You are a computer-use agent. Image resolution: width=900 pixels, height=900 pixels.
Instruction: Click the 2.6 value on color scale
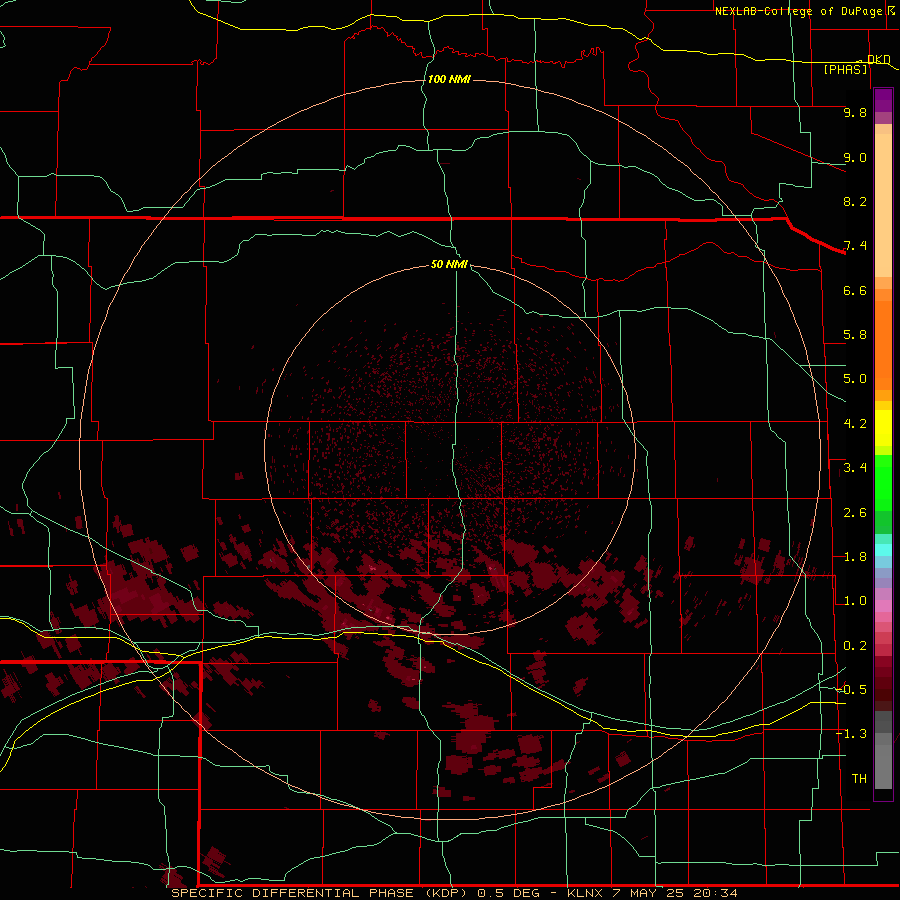(x=855, y=513)
